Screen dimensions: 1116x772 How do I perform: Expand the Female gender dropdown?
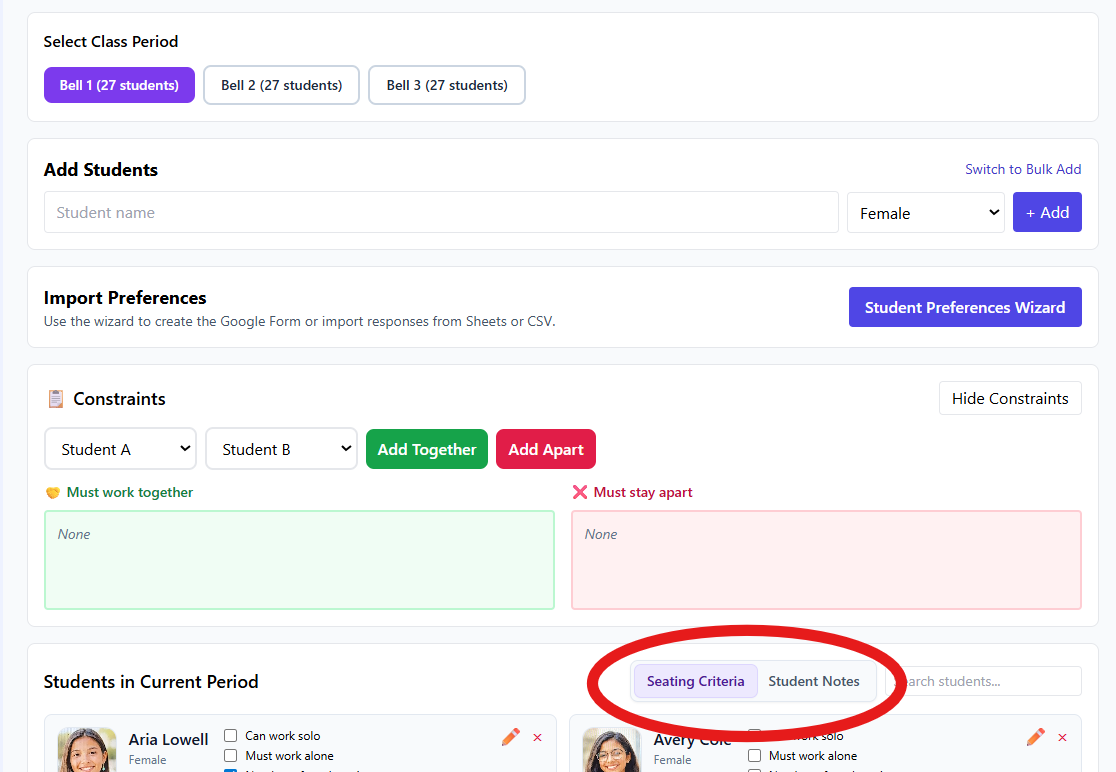925,213
